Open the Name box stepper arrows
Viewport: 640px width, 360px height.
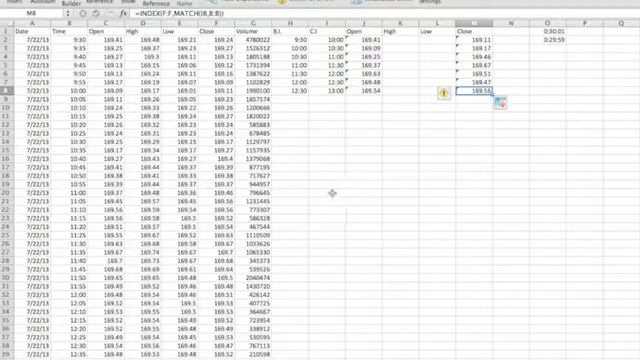coord(68,13)
